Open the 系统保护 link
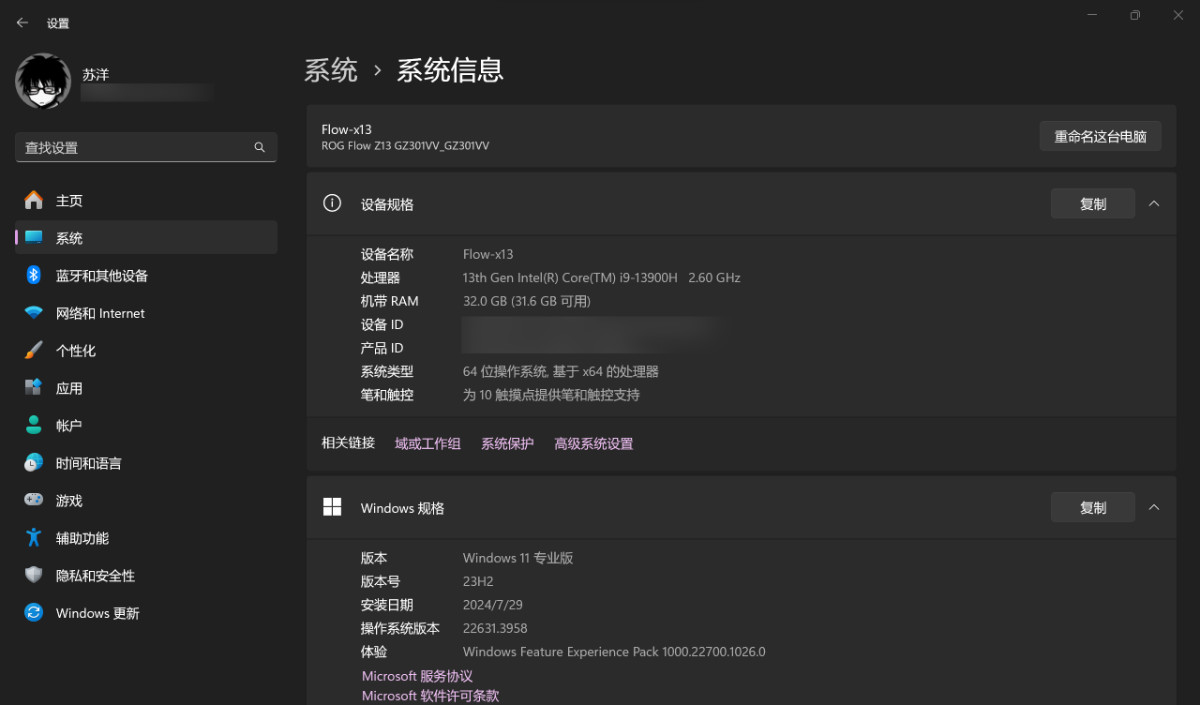Viewport: 1200px width, 705px height. (x=508, y=444)
